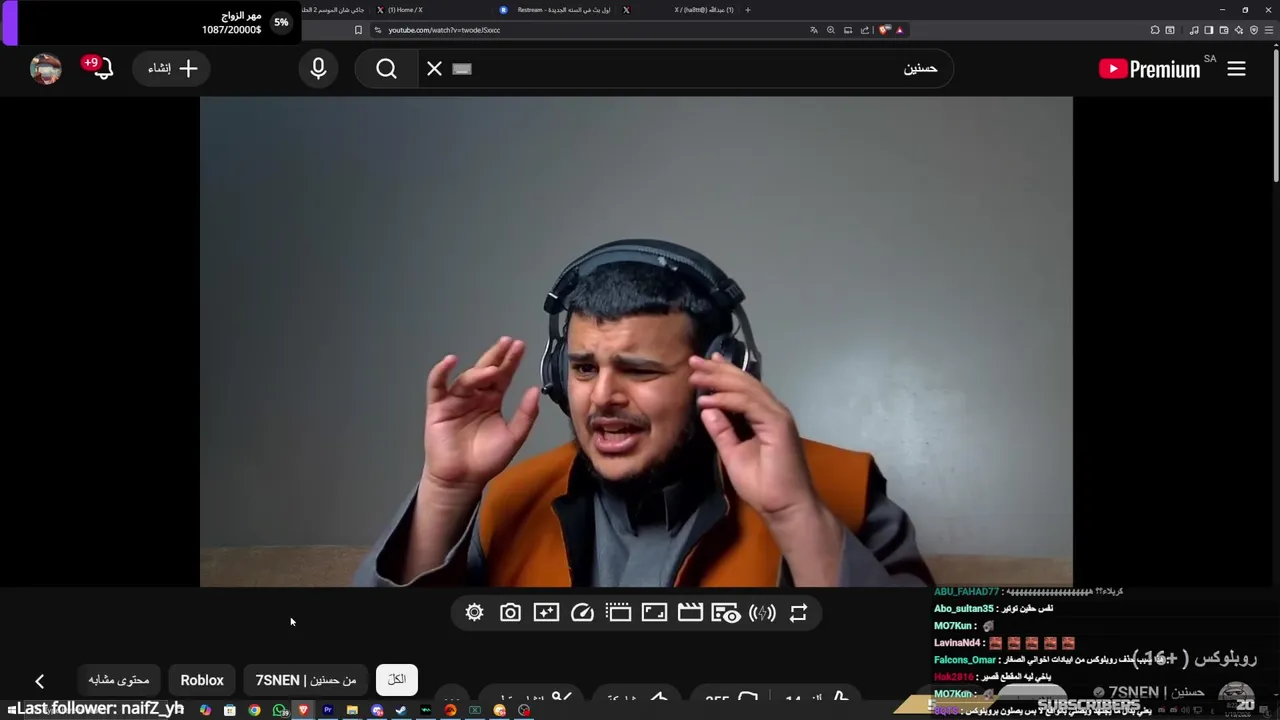1280x720 pixels.
Task: Click the zoom magnifier in address bar
Action: pyautogui.click(x=831, y=30)
